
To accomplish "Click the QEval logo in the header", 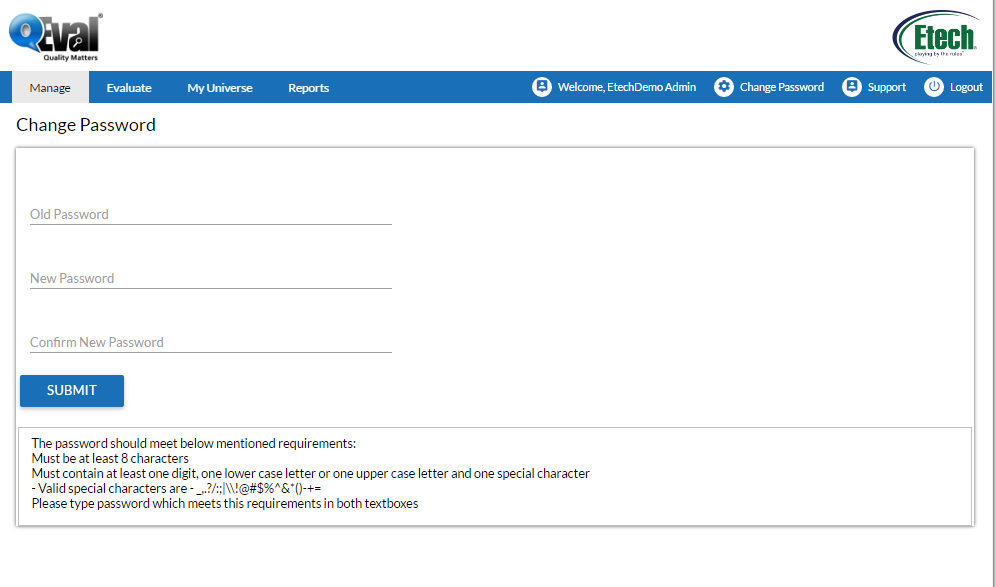I will [55, 37].
